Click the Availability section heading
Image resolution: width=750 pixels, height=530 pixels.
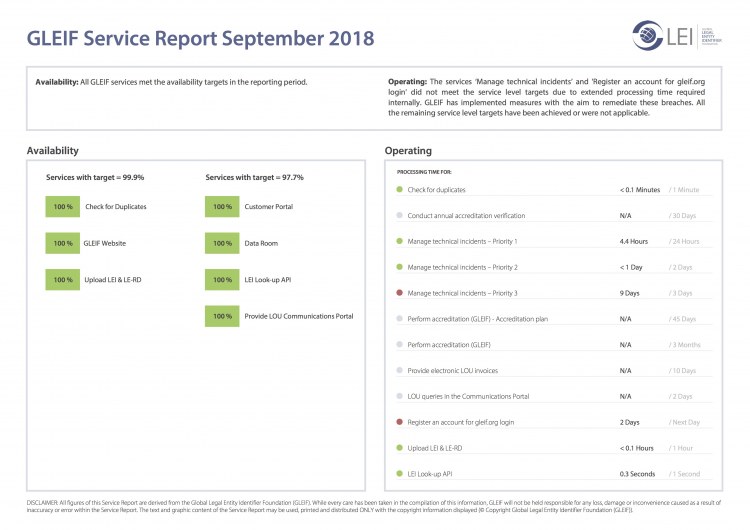(x=53, y=150)
